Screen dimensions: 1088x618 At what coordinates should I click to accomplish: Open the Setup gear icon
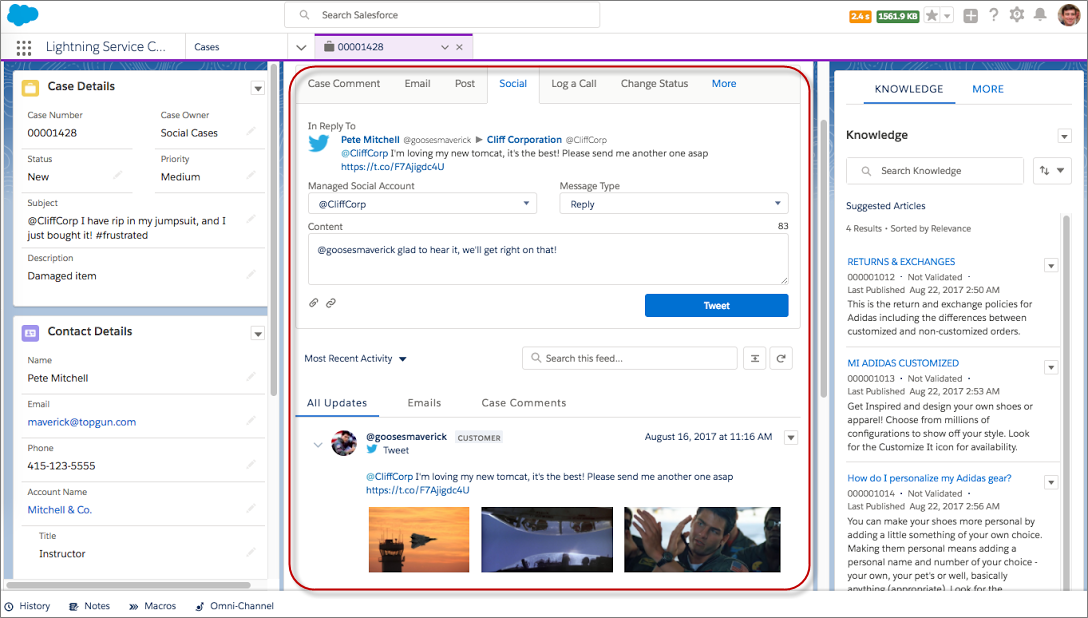pyautogui.click(x=1017, y=15)
